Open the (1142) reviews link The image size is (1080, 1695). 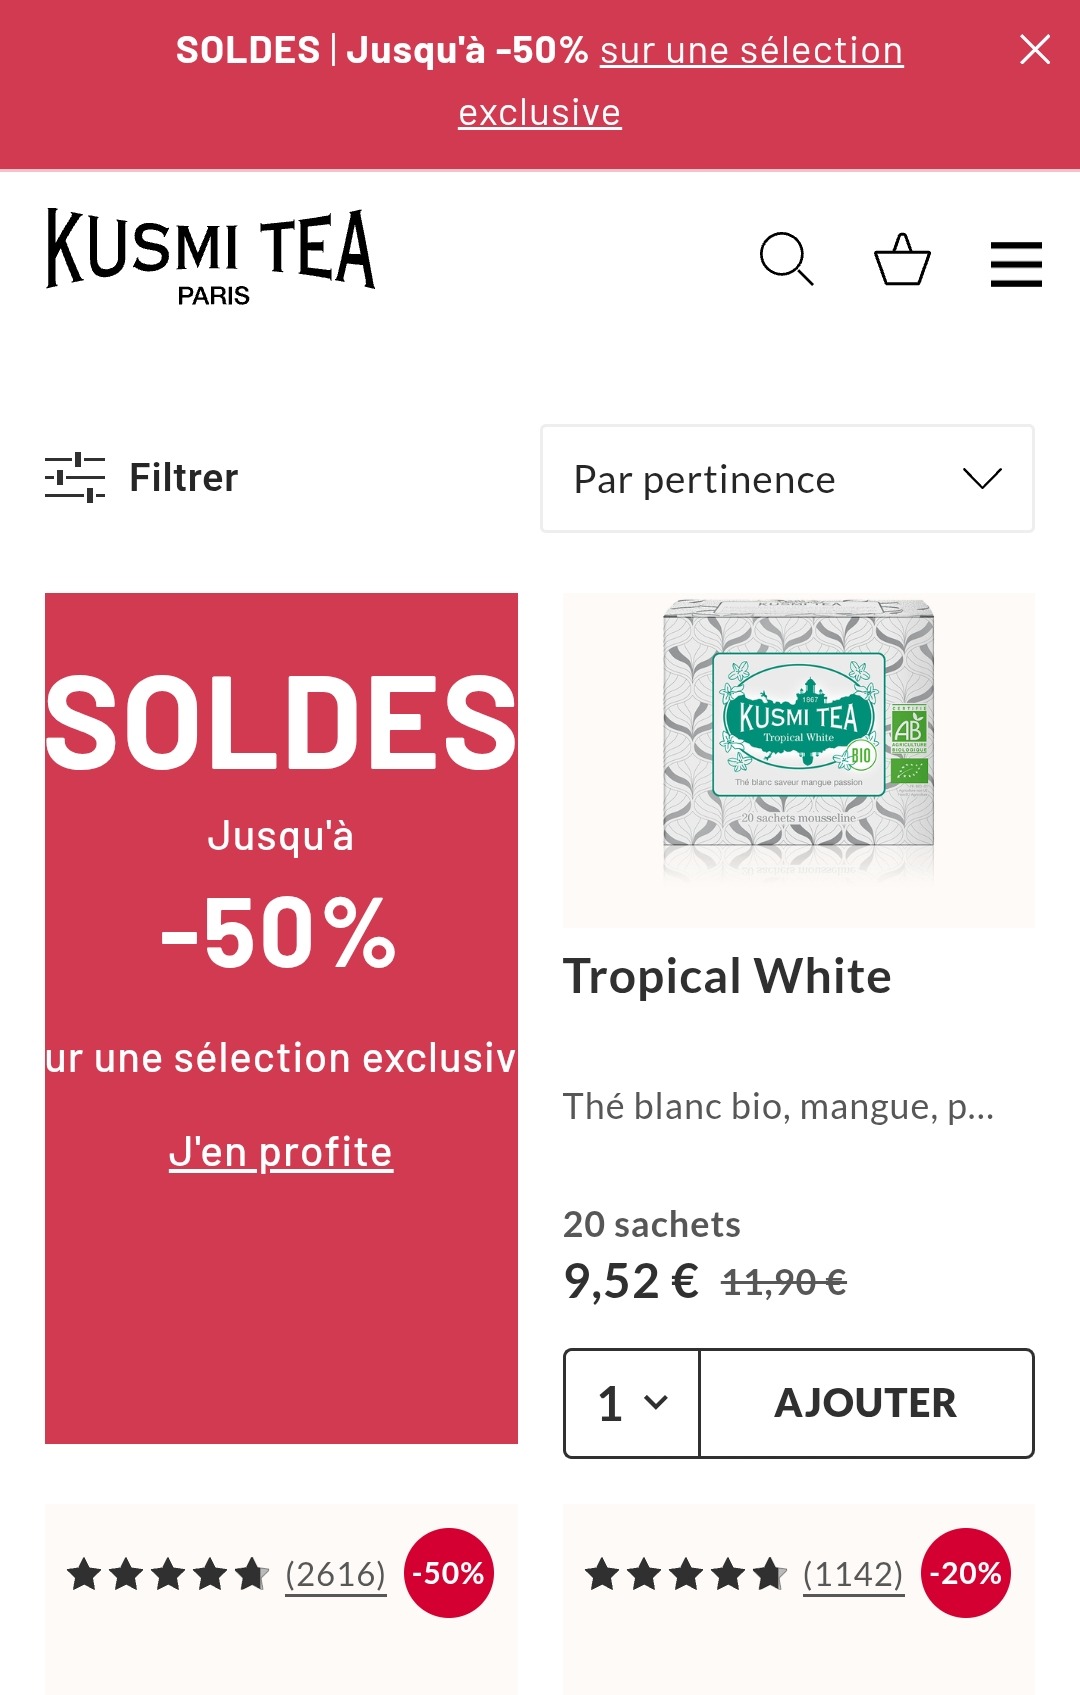point(852,1572)
